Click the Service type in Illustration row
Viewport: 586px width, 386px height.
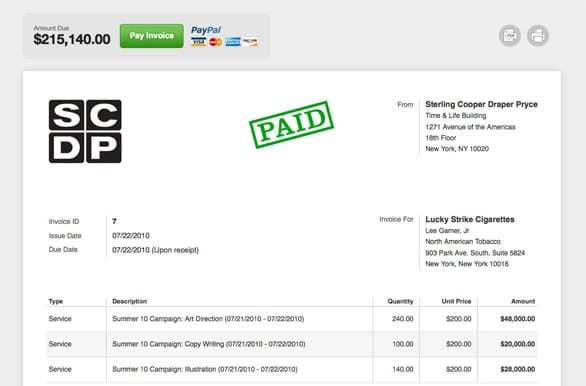(x=60, y=369)
